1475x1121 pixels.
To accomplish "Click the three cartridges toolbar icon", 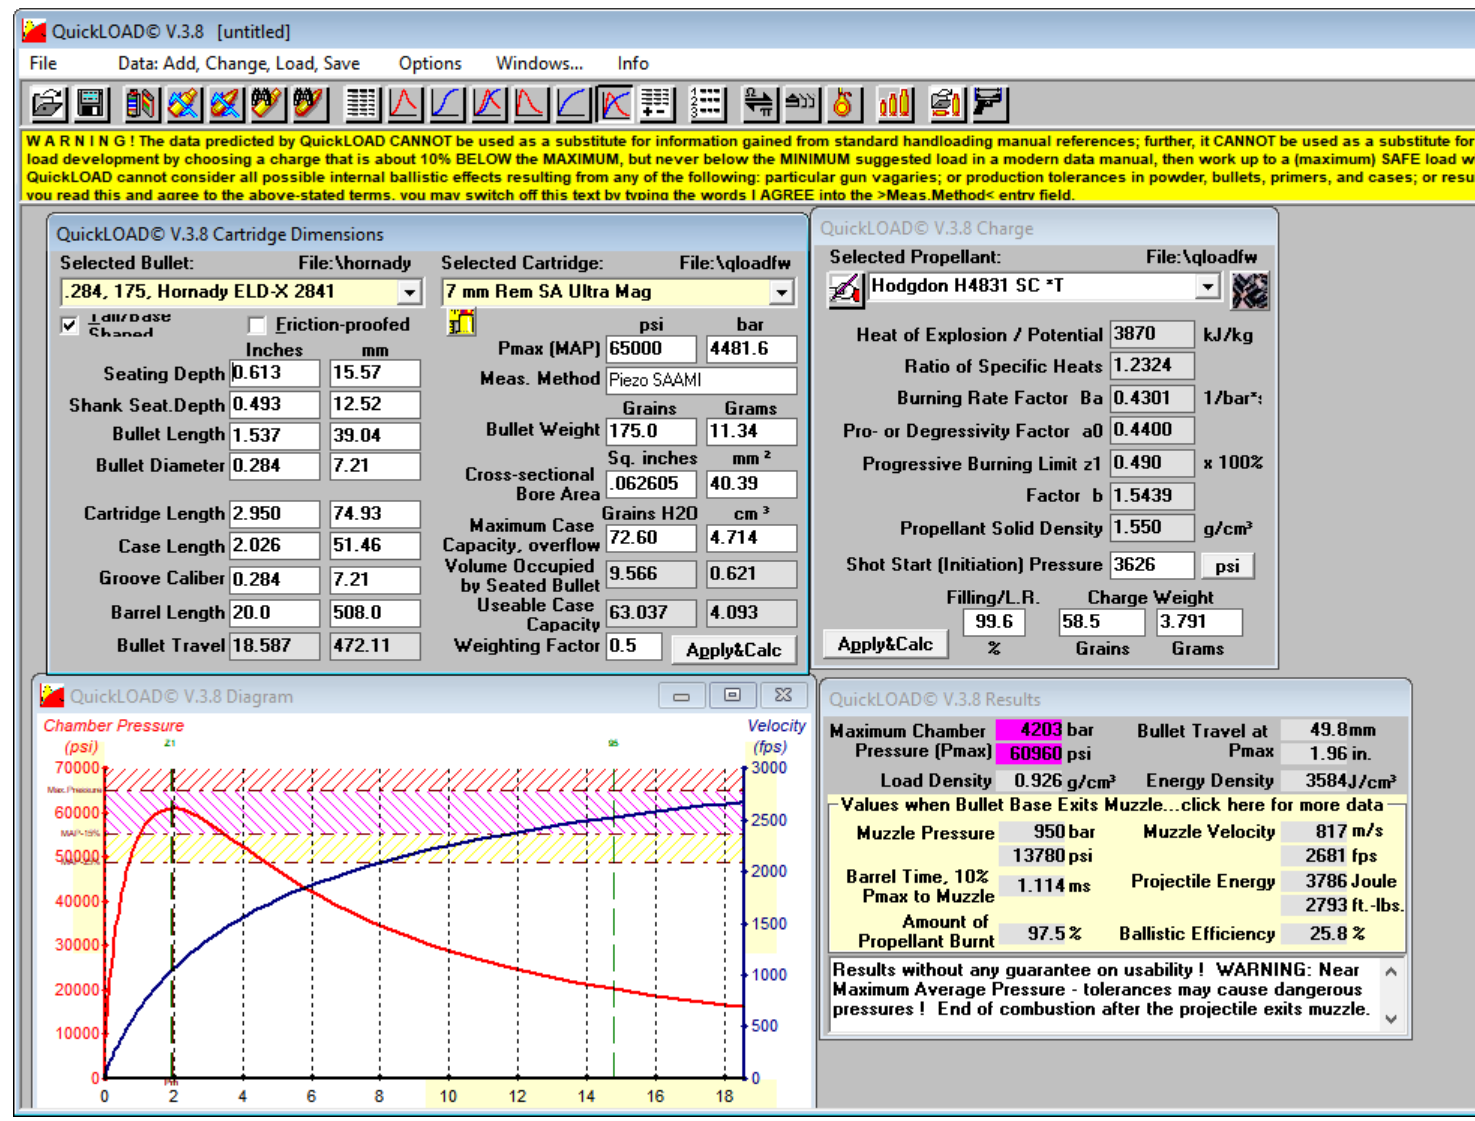I will coord(894,104).
